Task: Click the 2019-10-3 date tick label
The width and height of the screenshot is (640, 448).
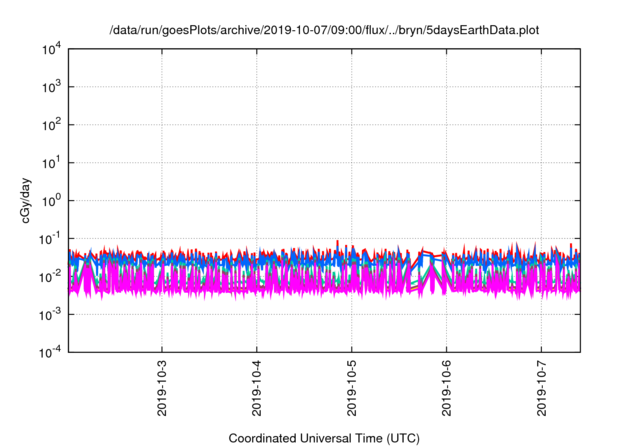Action: click(162, 388)
